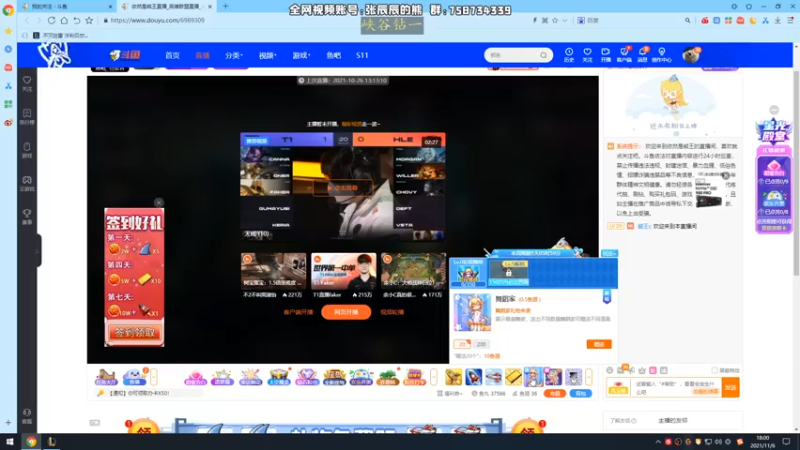Play the T1 vs HLE replay video
The height and width of the screenshot is (450, 800).
tap(343, 188)
